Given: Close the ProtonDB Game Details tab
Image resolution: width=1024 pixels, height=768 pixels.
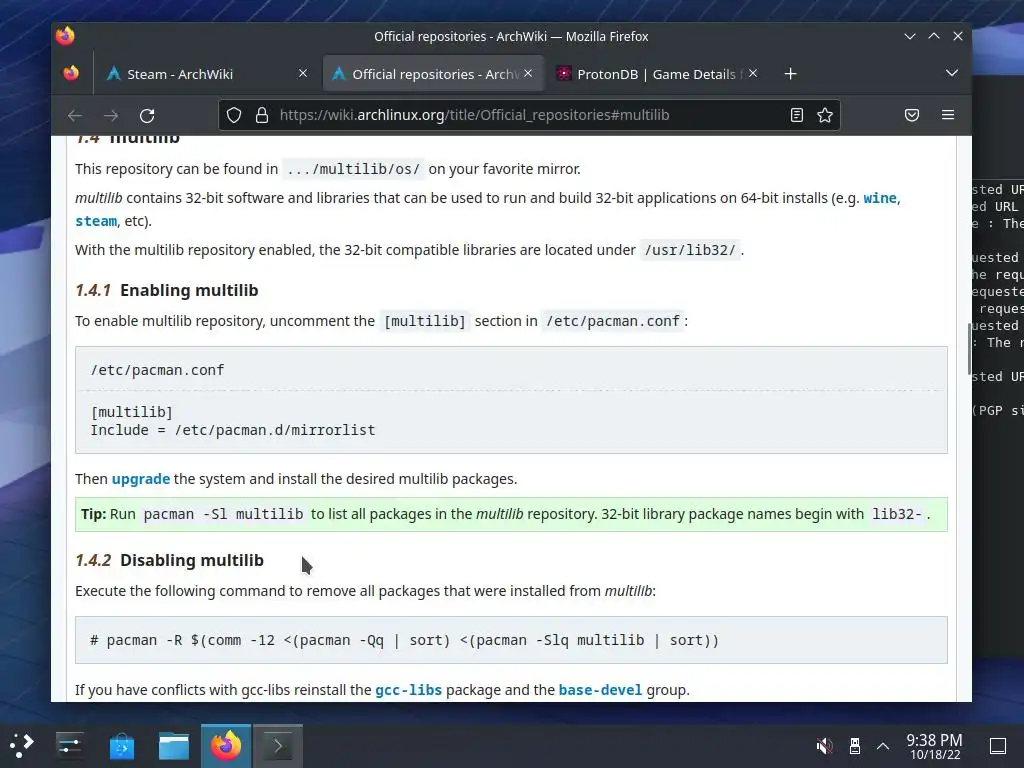Looking at the screenshot, I should [753, 73].
